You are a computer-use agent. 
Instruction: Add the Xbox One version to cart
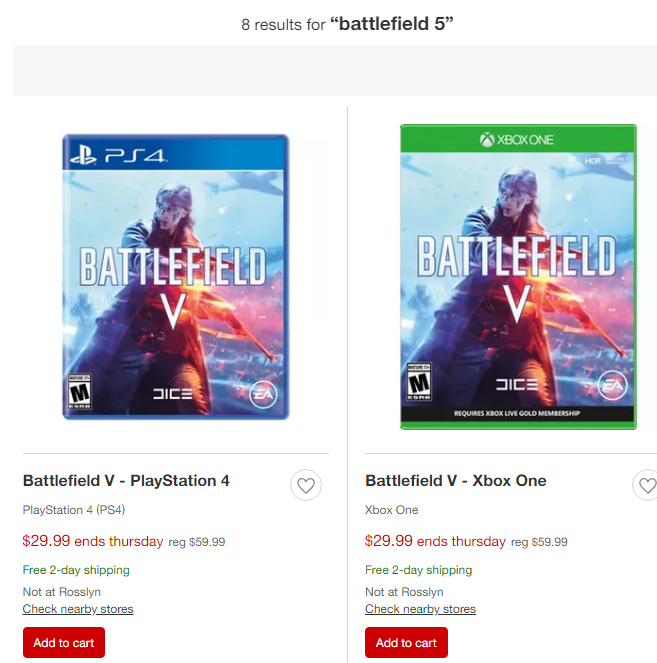pos(406,642)
